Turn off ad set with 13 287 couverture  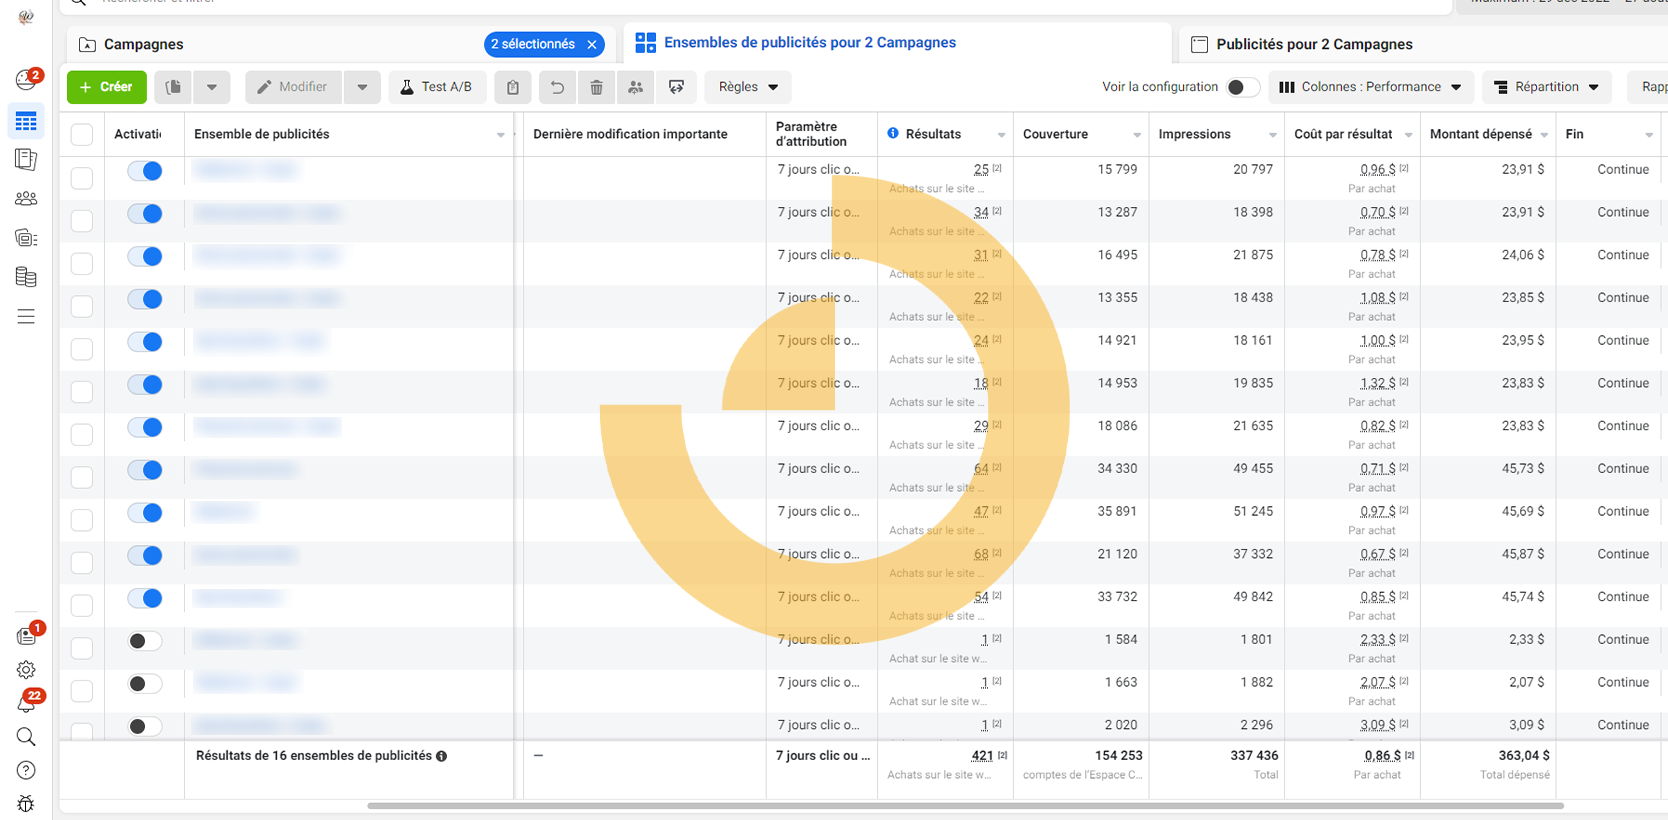pos(145,213)
